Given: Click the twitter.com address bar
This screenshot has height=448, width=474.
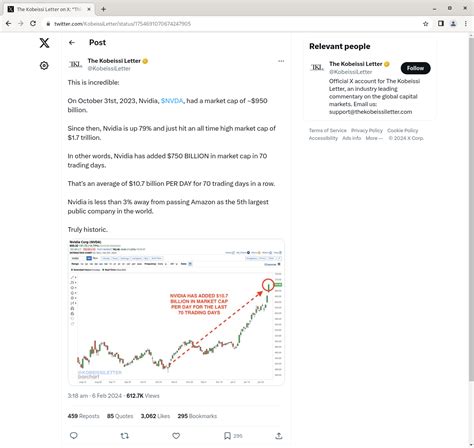Looking at the screenshot, I should tap(233, 24).
